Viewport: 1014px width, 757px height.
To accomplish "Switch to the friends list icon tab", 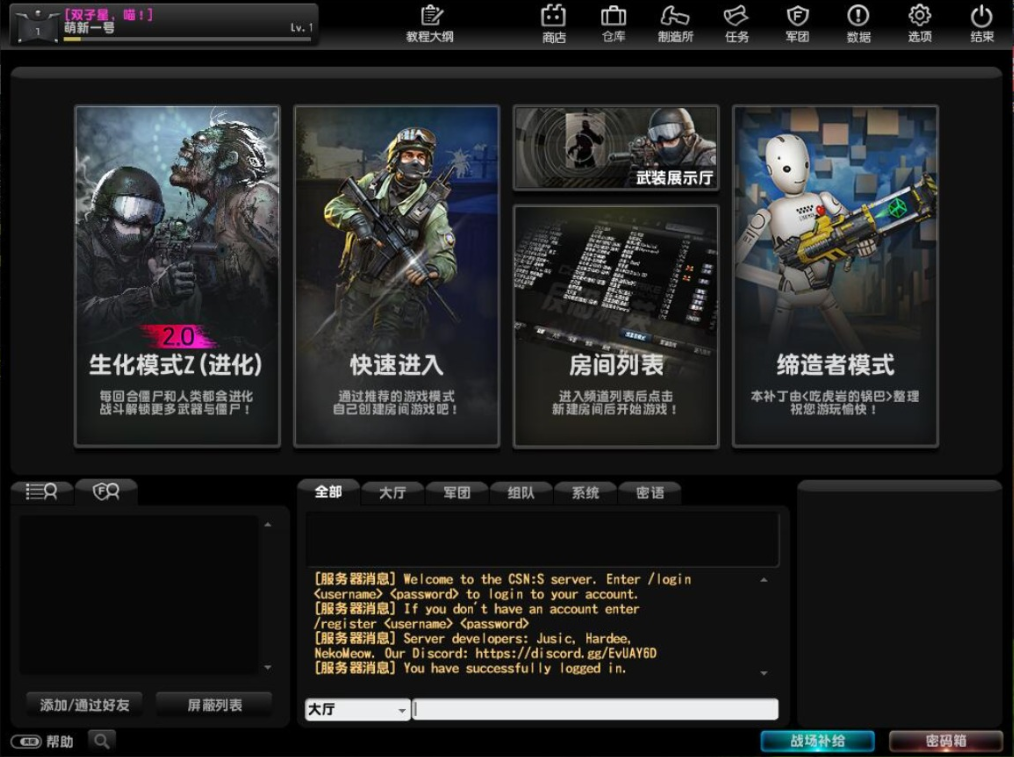I will click(x=41, y=492).
